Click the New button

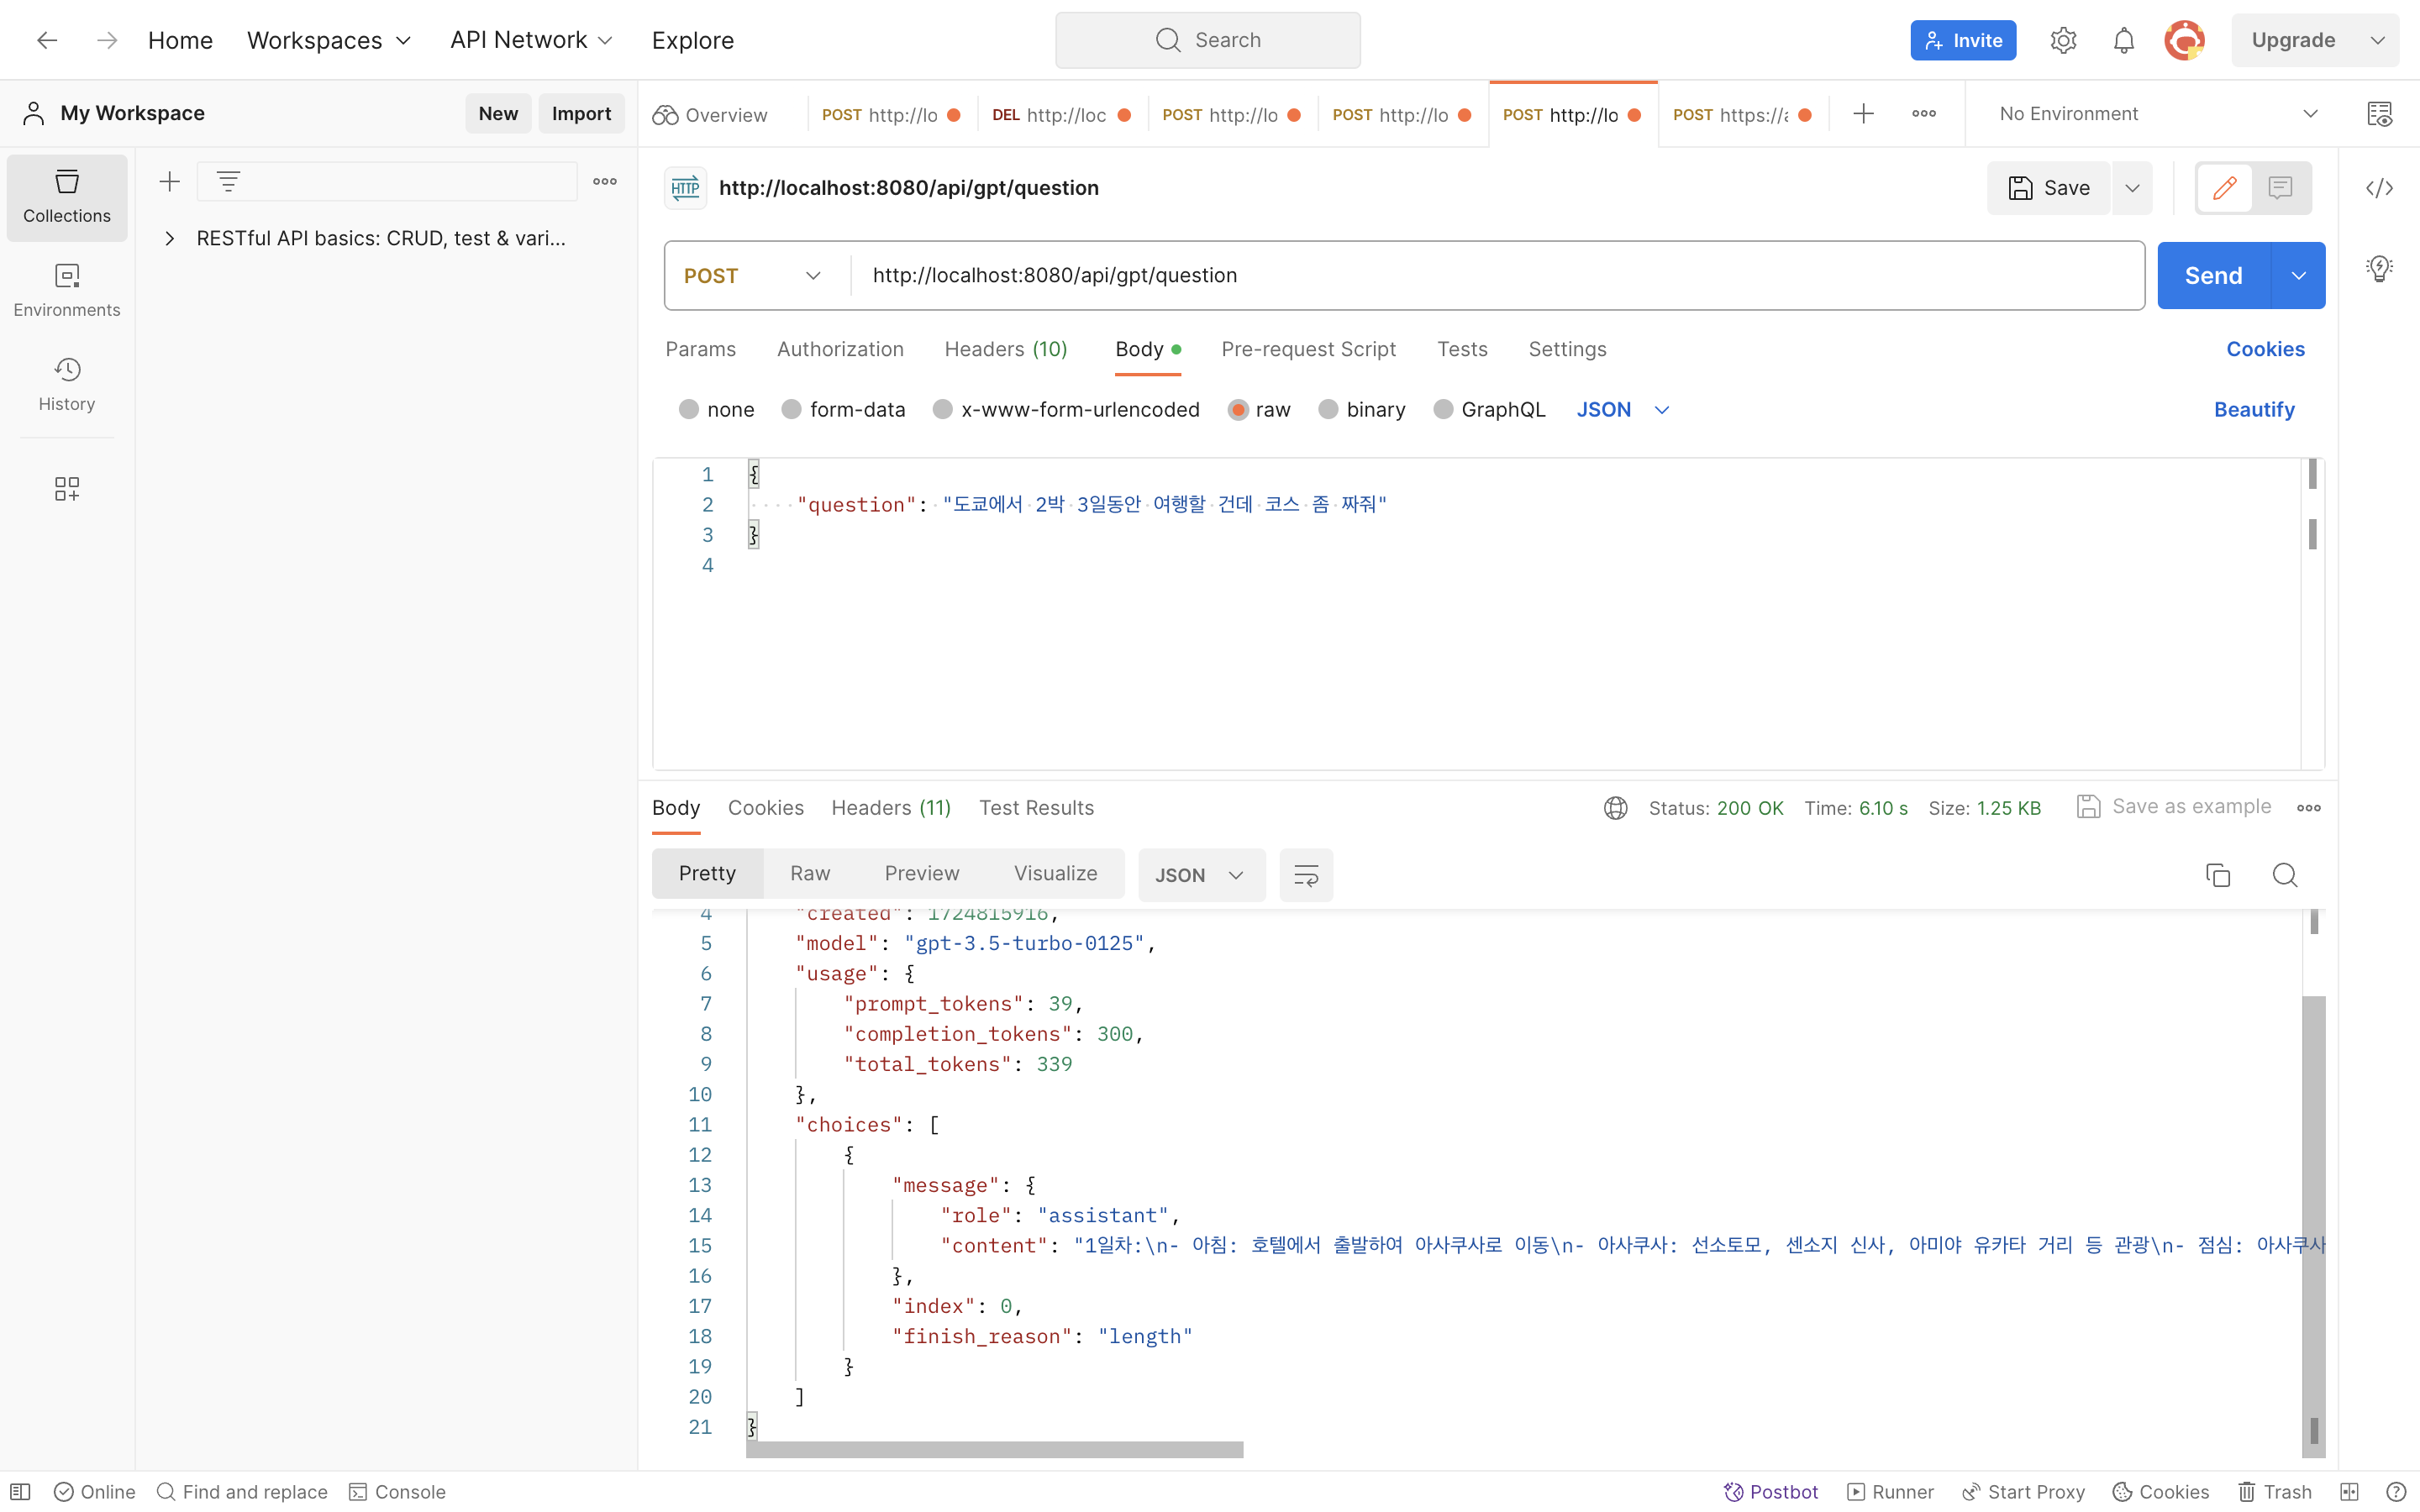(x=498, y=114)
